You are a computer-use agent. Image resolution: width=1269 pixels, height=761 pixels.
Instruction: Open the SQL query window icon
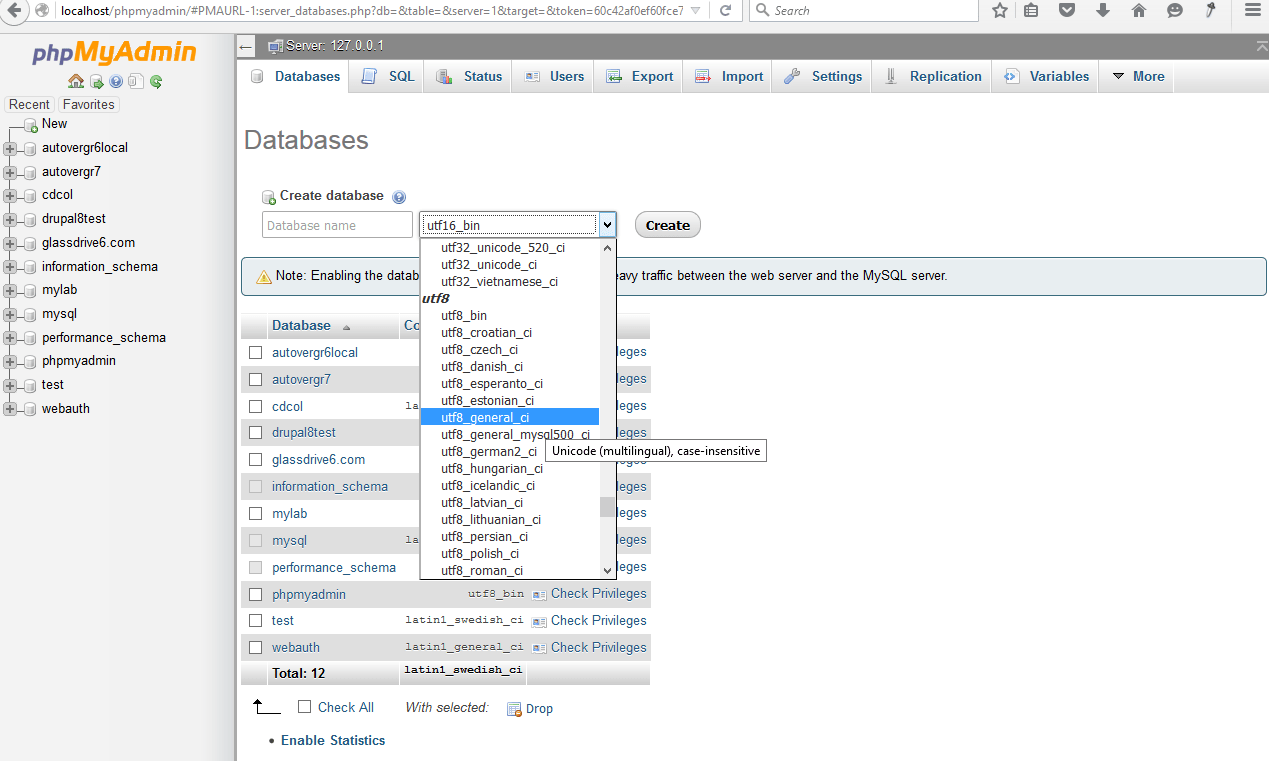(136, 84)
